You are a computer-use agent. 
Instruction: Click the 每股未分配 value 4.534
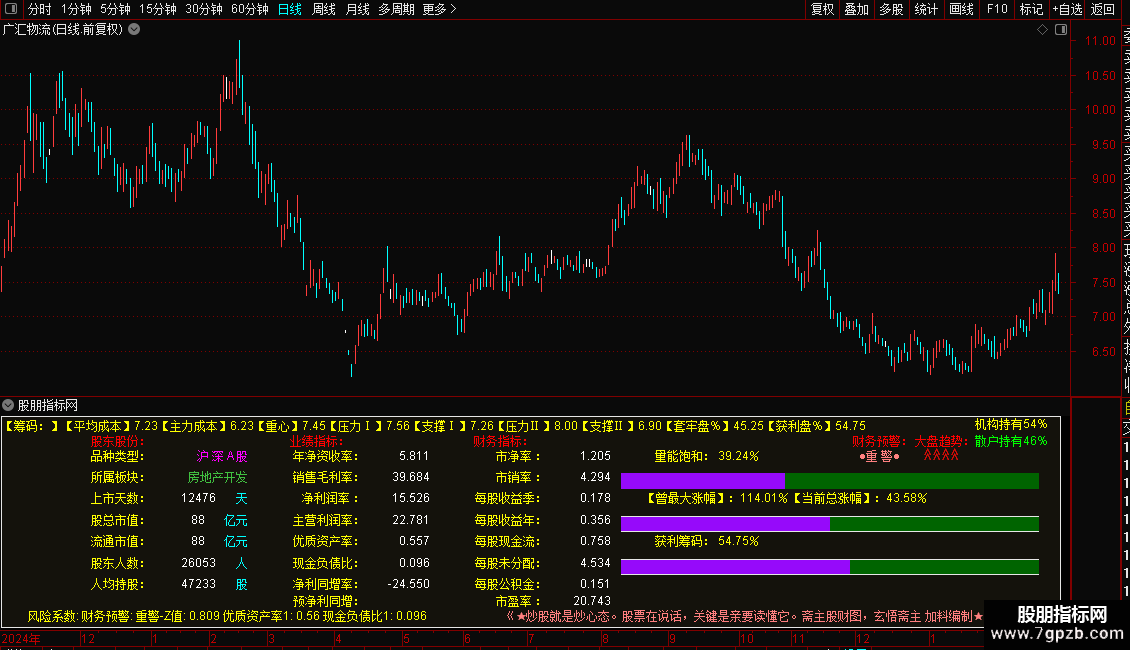point(595,563)
